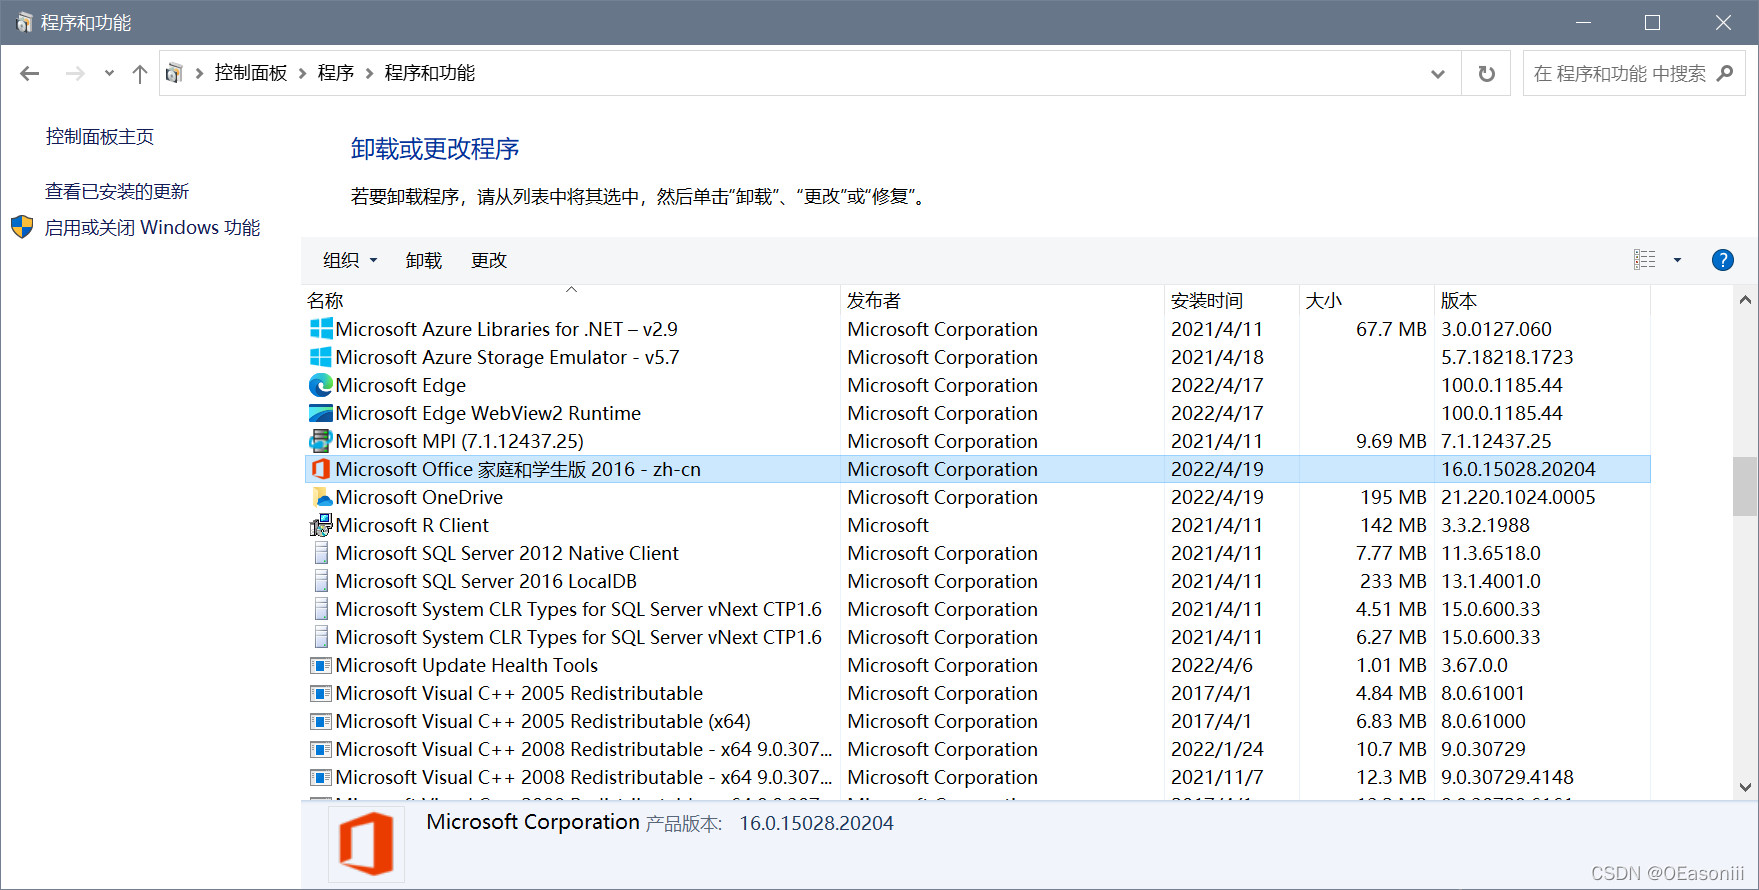
Task: Click the Microsoft R Client icon
Action: click(321, 525)
